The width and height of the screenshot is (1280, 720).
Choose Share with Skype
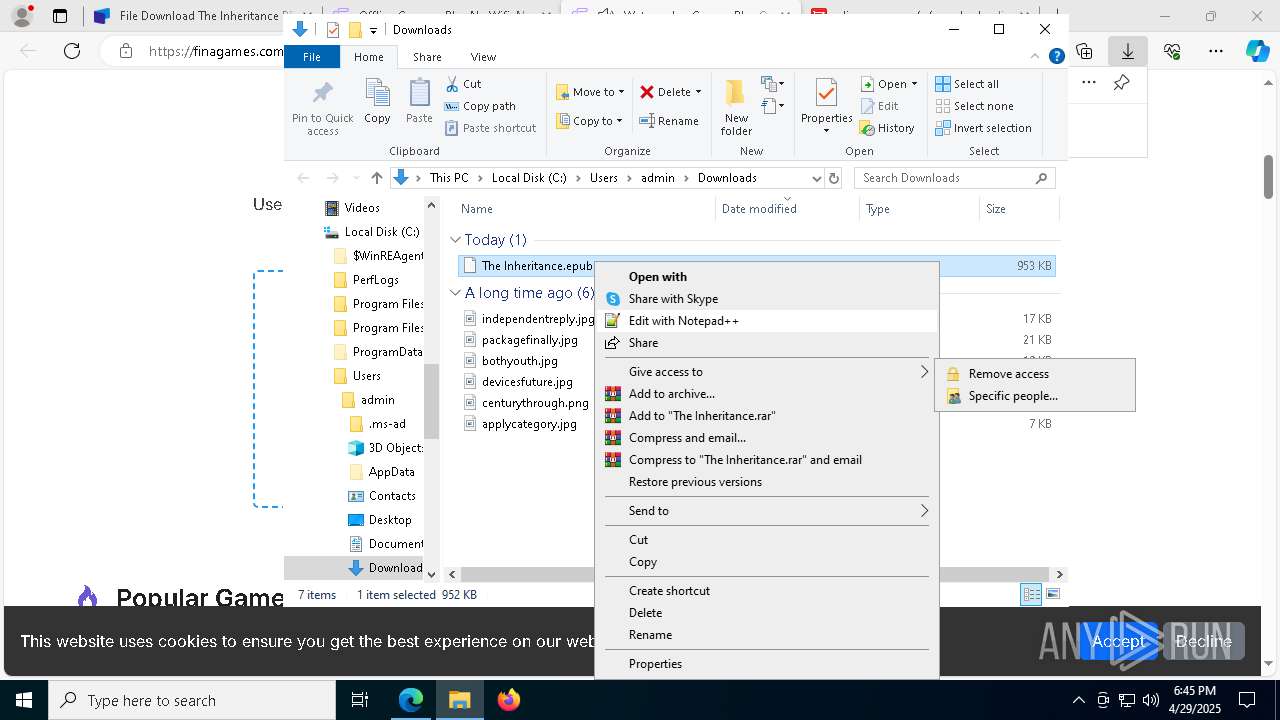[766, 299]
